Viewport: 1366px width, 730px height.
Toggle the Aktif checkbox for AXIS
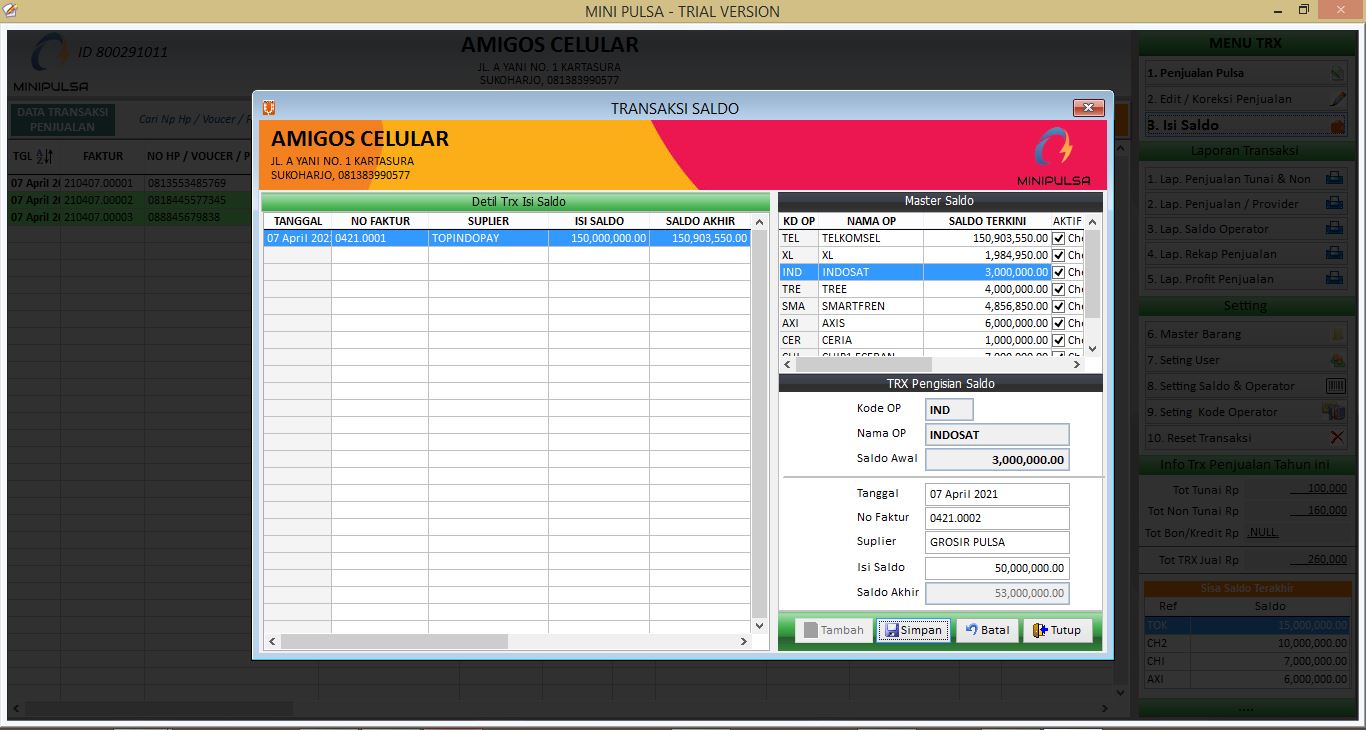pyautogui.click(x=1059, y=323)
